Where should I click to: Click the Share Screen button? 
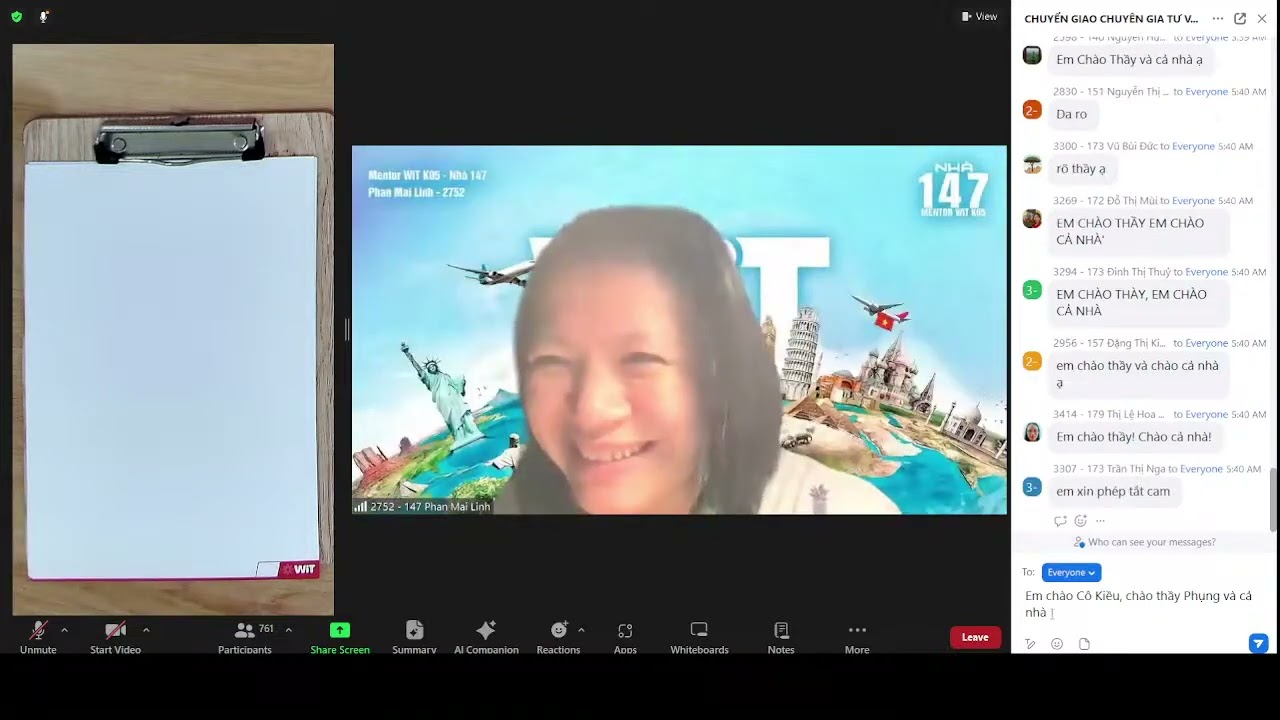(x=340, y=637)
